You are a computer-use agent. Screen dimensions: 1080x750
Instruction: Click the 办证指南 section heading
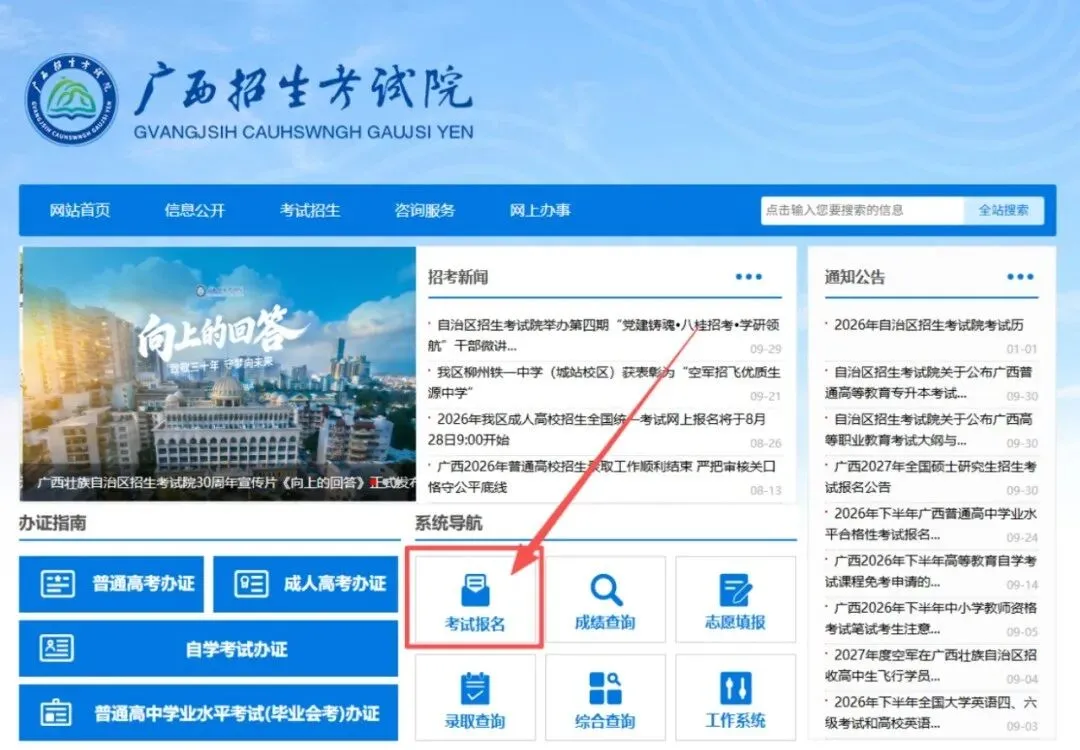click(52, 523)
